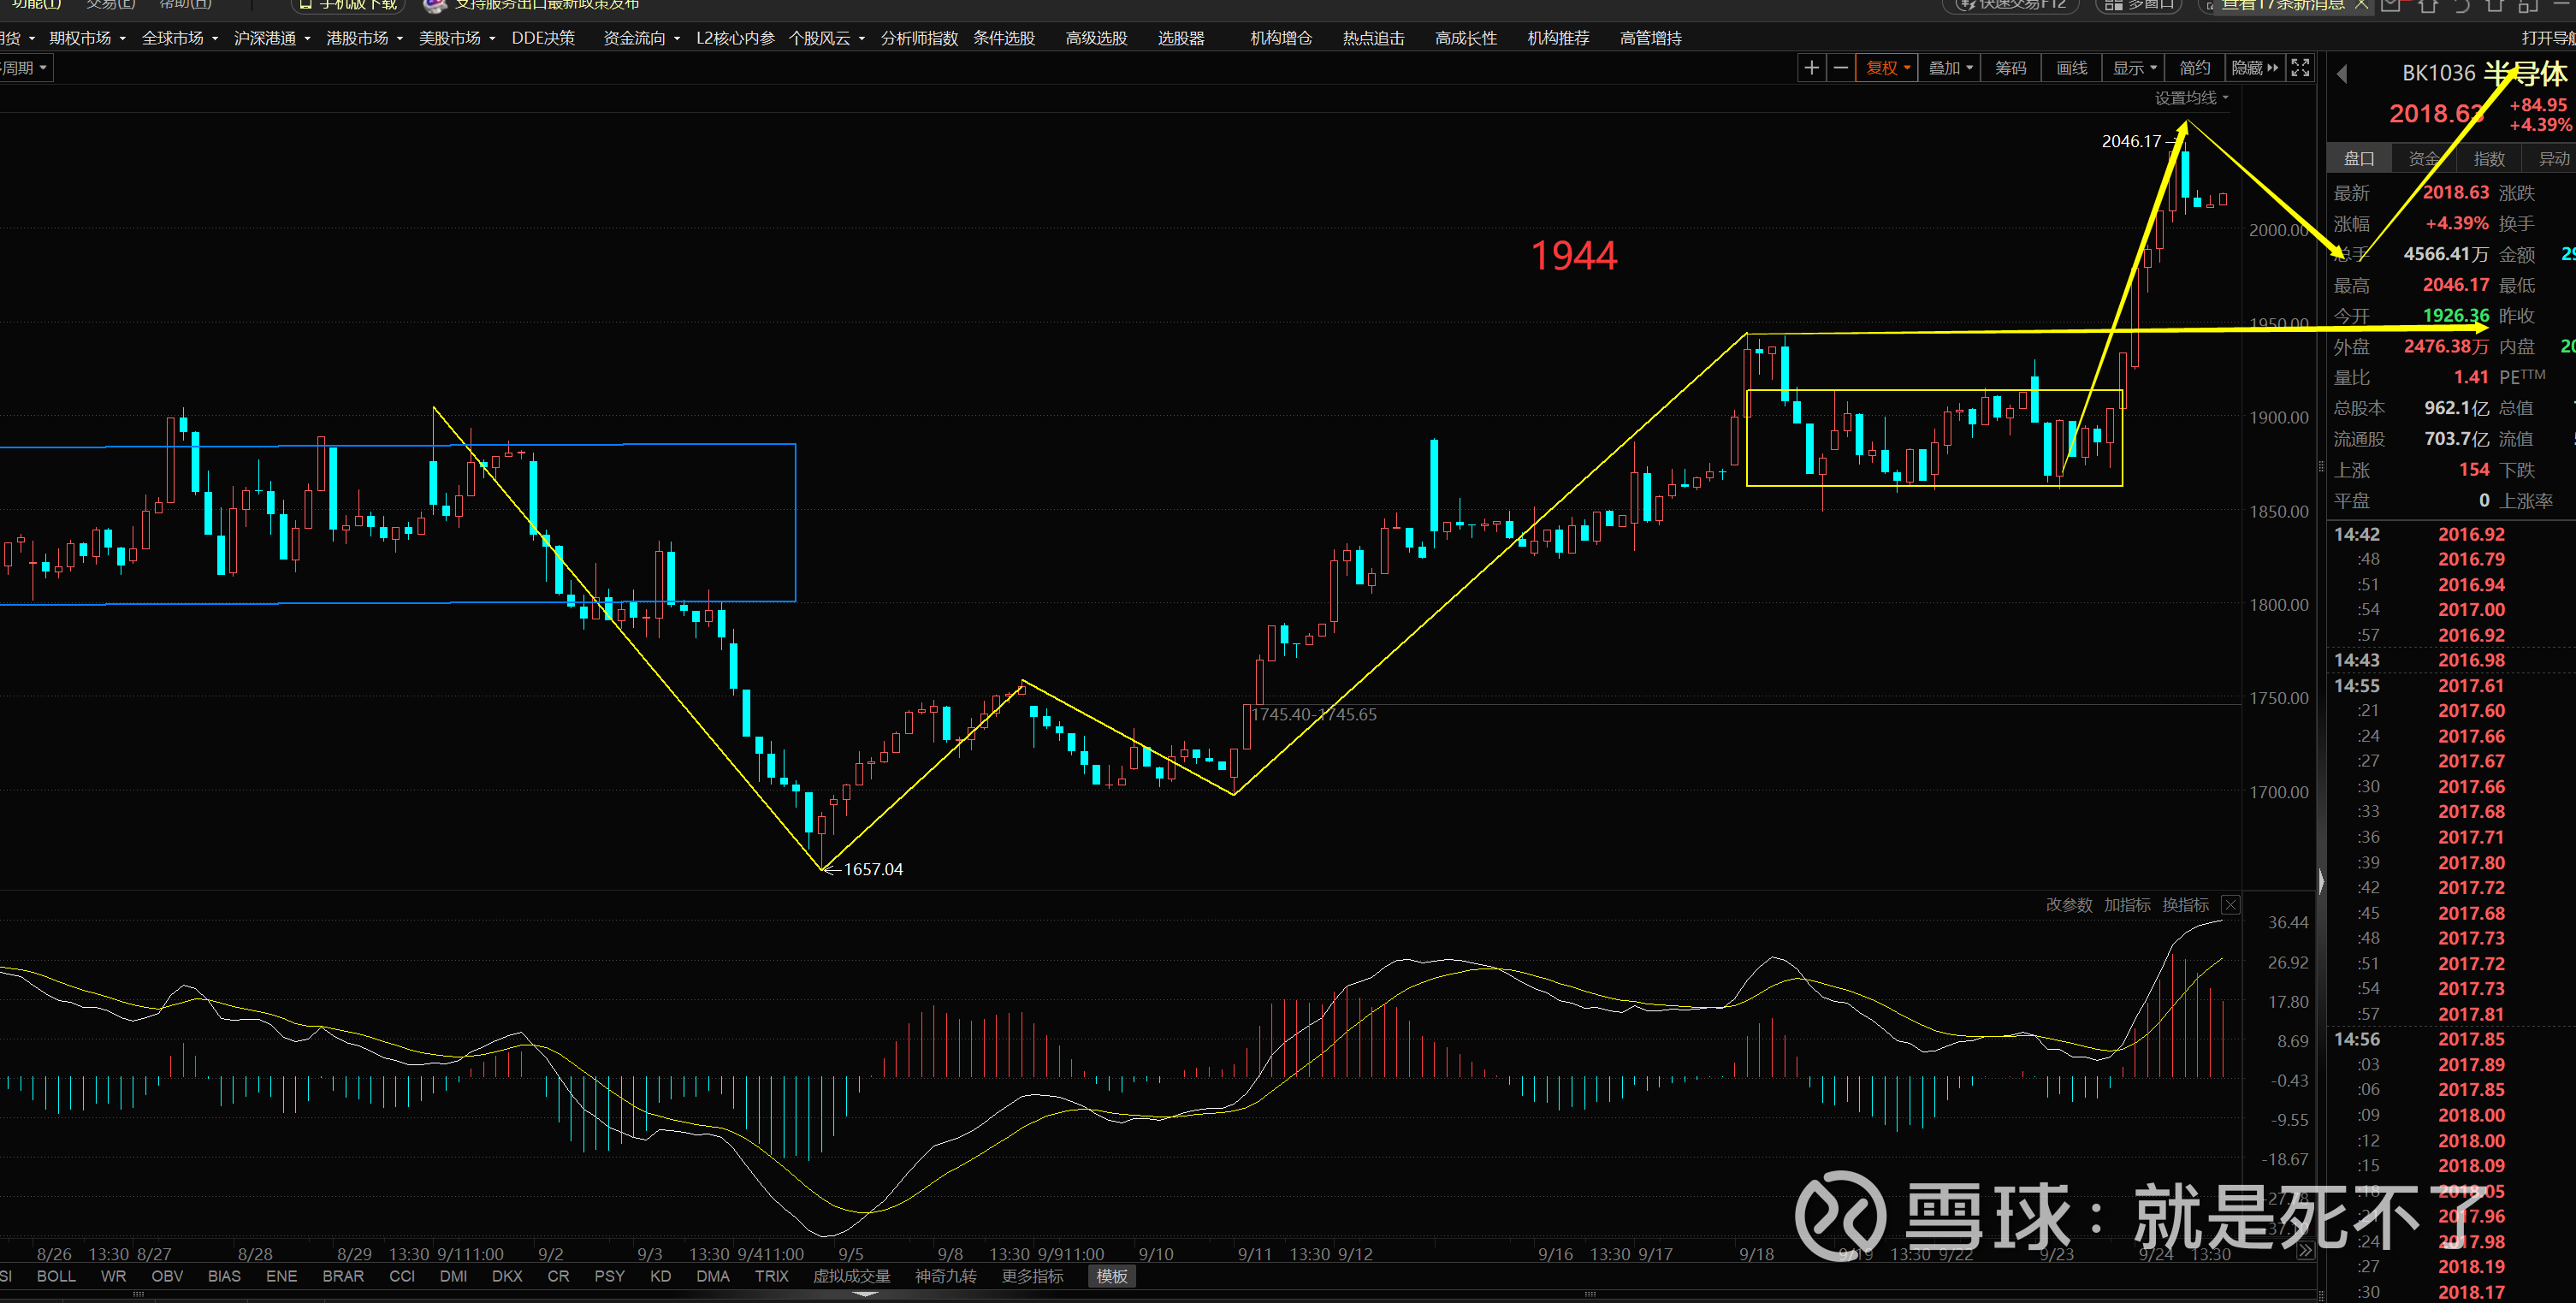Toggle 筹码 chip distribution view

click(2010, 68)
